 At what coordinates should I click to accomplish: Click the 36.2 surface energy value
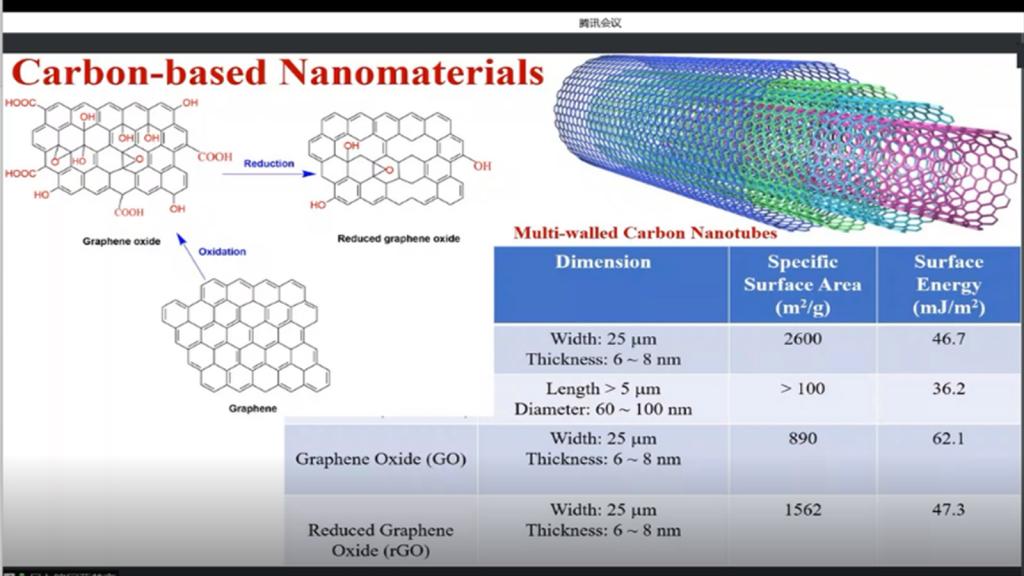pyautogui.click(x=948, y=388)
